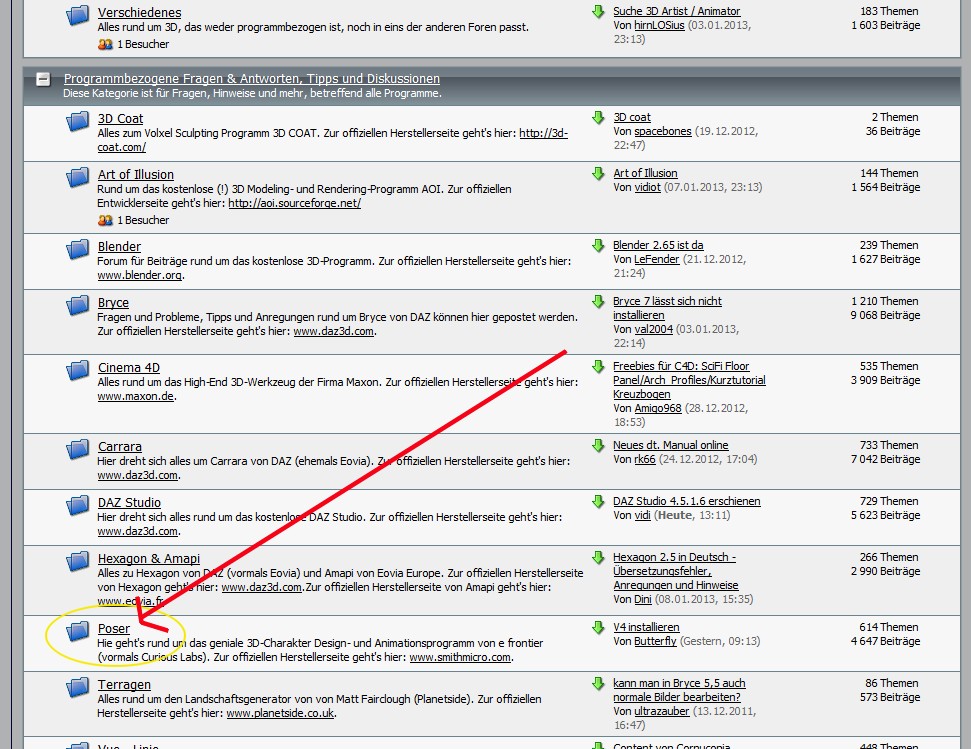
Task: Open the DAZ Studio forum
Action: click(x=129, y=503)
